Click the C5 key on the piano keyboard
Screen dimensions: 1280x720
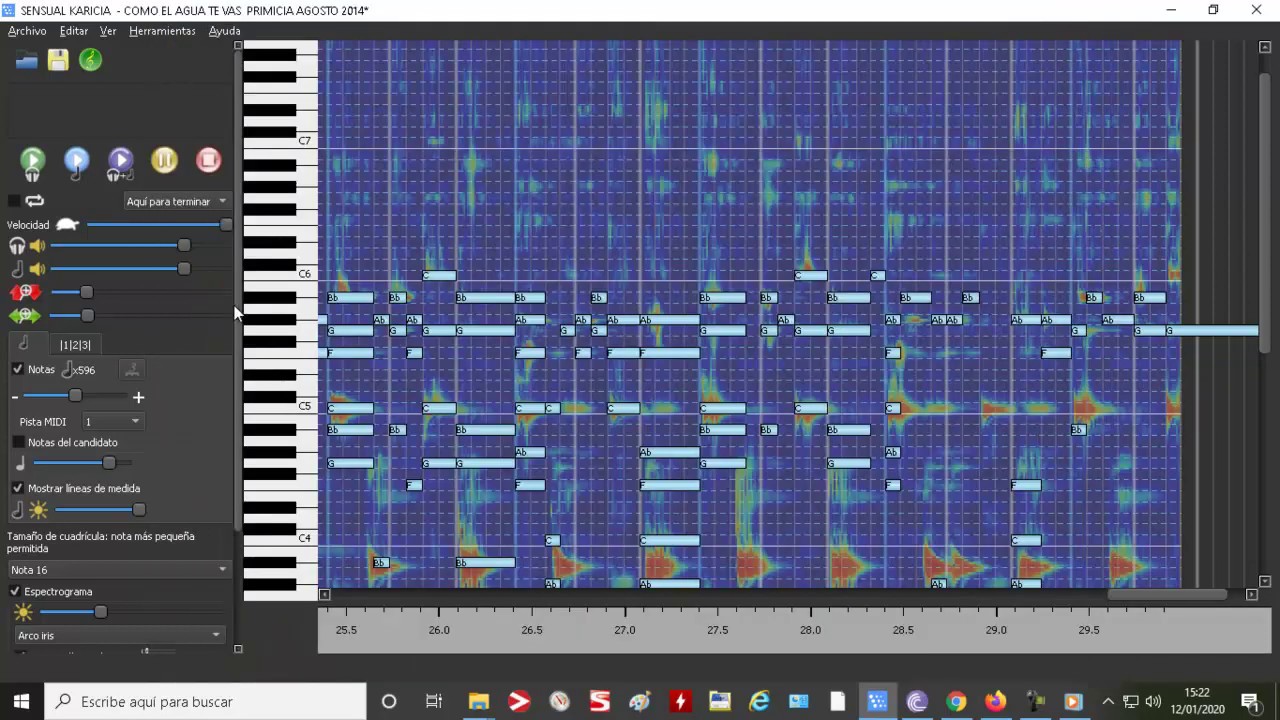click(x=281, y=407)
